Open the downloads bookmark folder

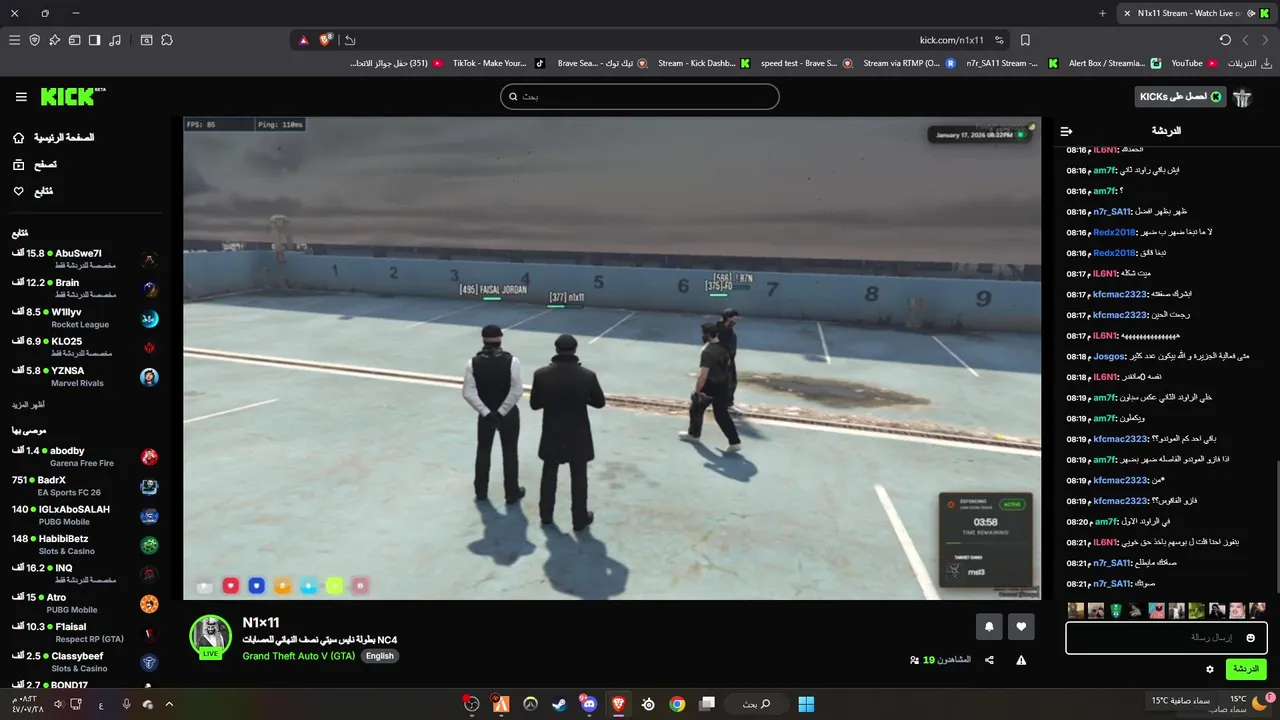click(1249, 63)
